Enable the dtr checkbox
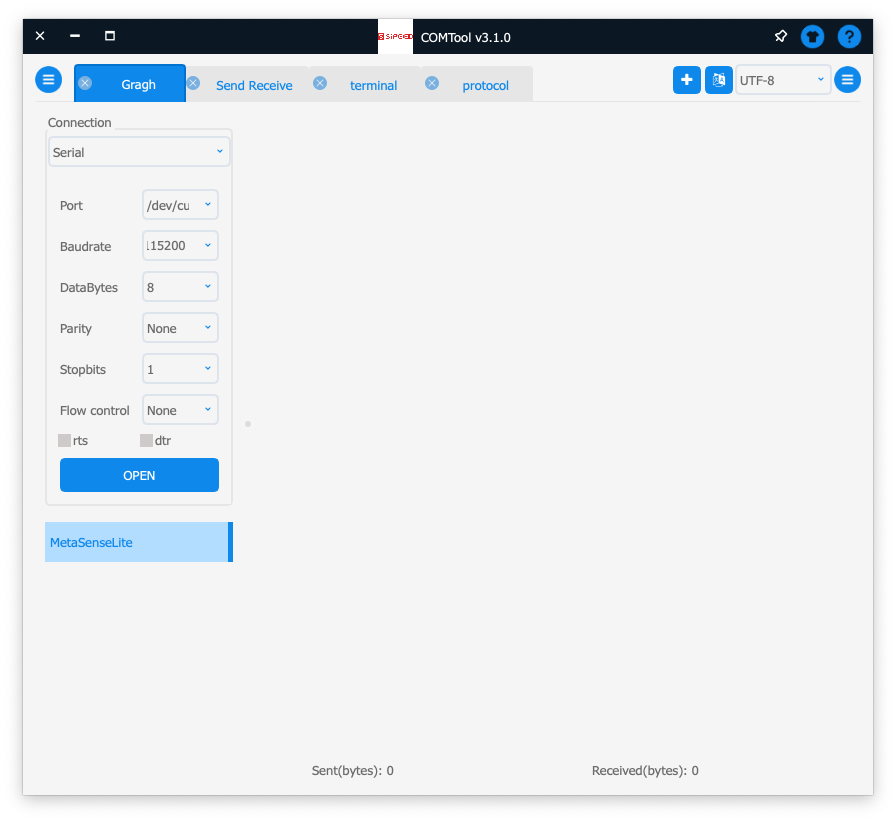This screenshot has width=896, height=822. [147, 440]
